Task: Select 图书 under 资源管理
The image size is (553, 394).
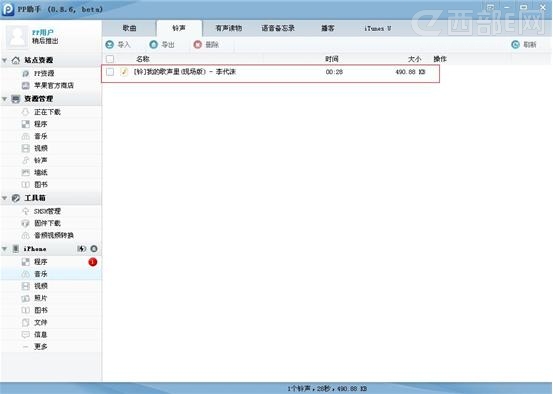Action: point(51,184)
